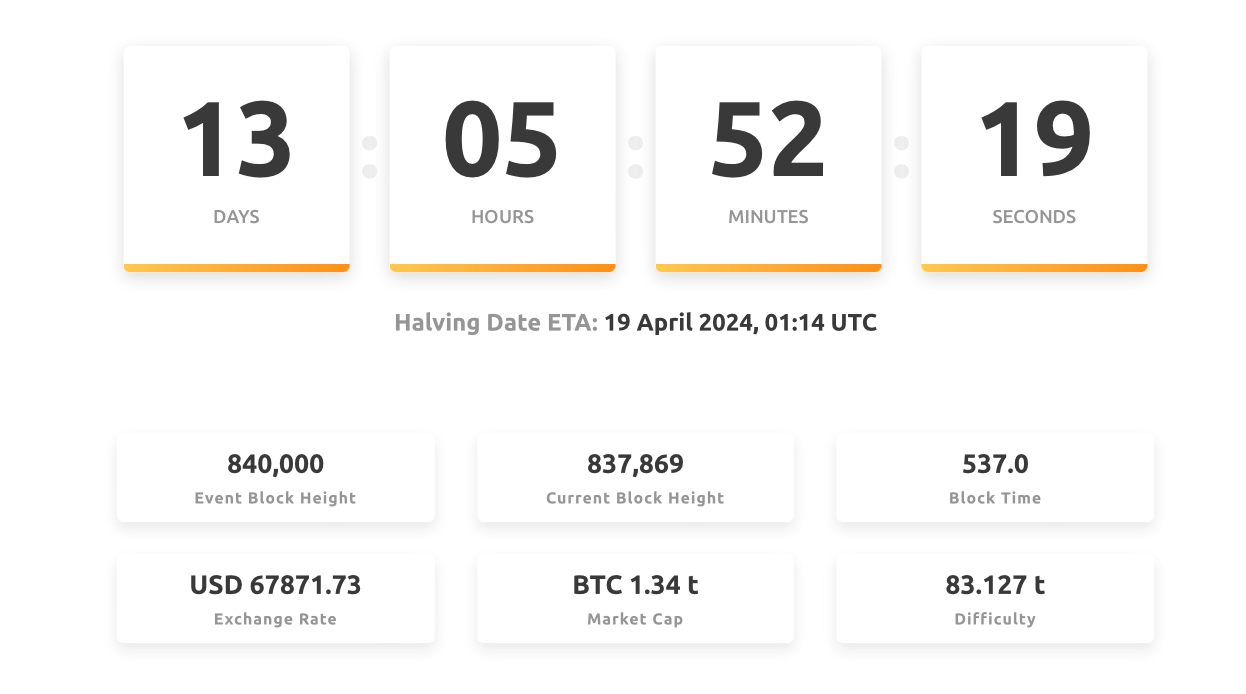Click the colon between minutes and seconds
Image resolution: width=1246 pixels, height=694 pixels.
[902, 157]
